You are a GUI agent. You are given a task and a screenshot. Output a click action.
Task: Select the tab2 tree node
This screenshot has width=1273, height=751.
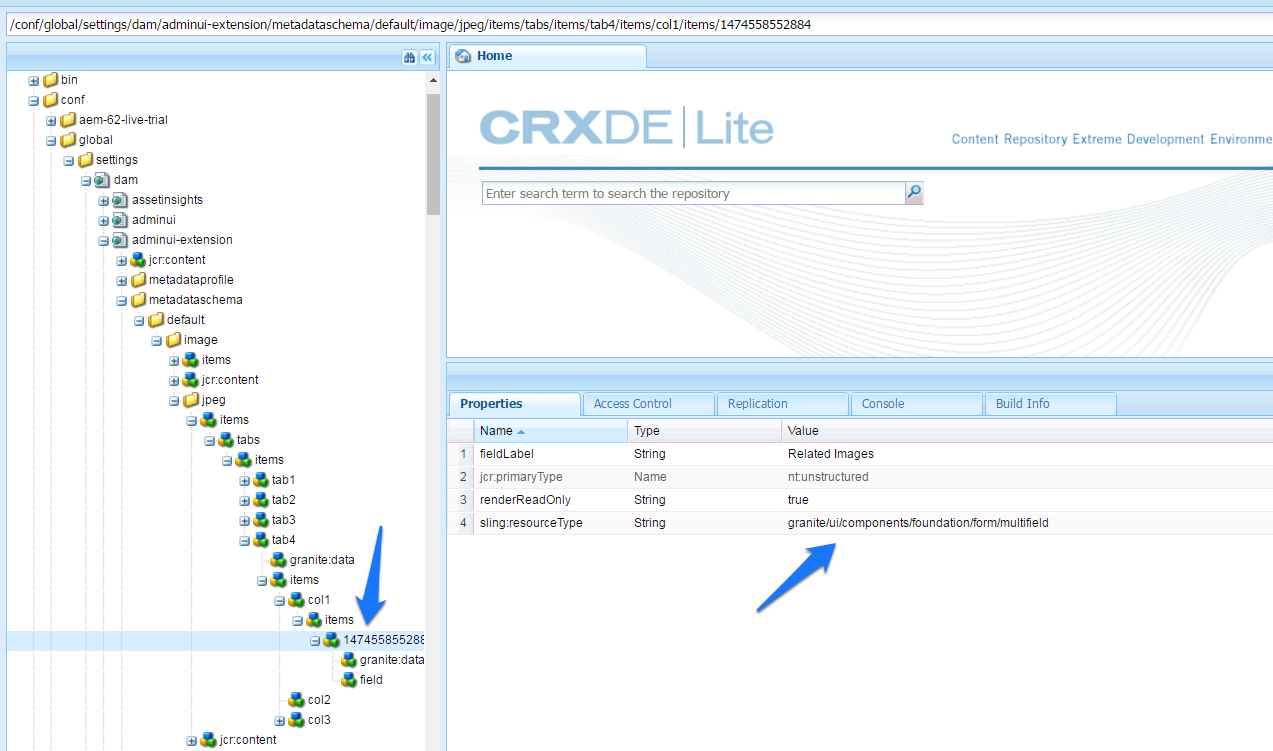(x=284, y=500)
